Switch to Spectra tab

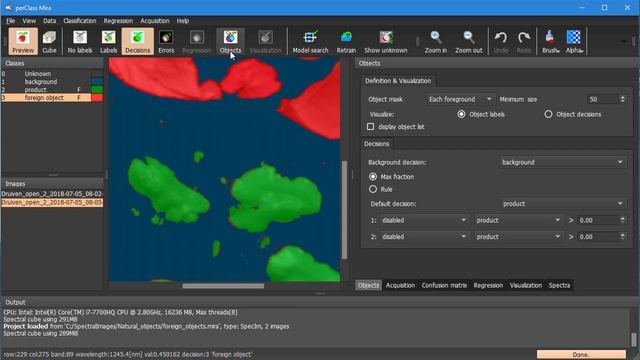click(559, 285)
